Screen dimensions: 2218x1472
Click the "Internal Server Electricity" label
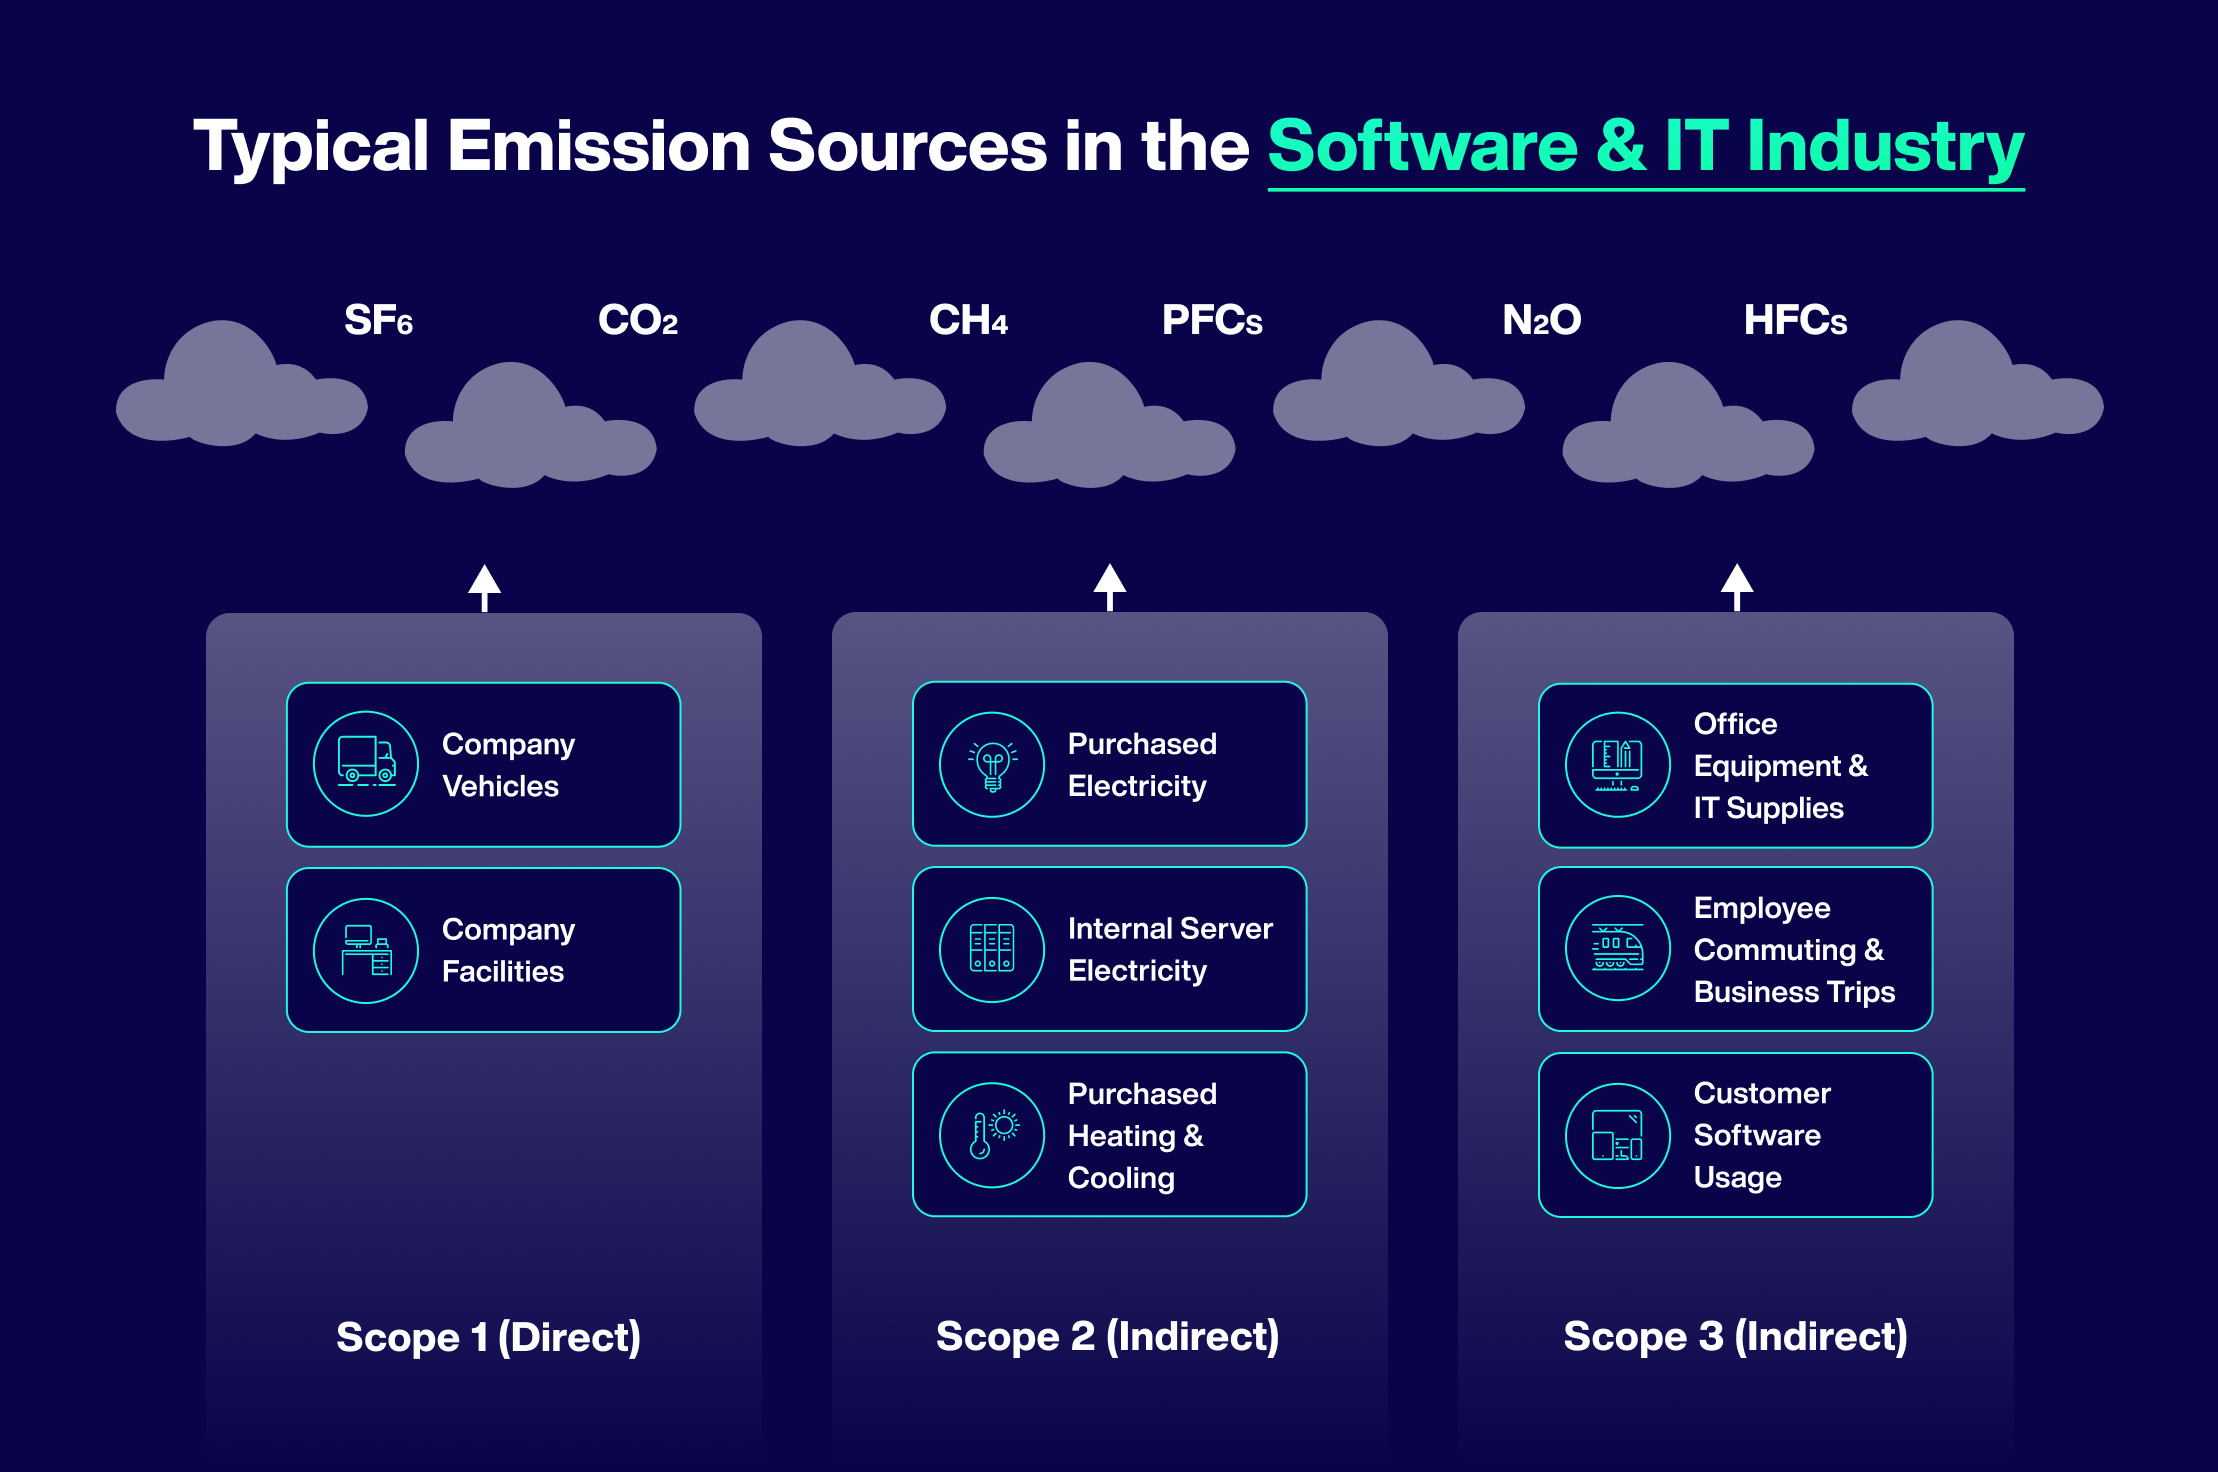[1170, 949]
